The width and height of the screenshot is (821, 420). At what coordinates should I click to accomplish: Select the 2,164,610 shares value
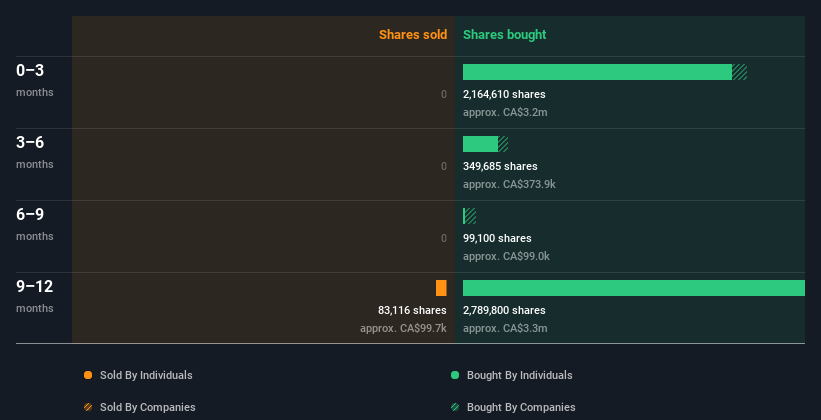[x=504, y=94]
